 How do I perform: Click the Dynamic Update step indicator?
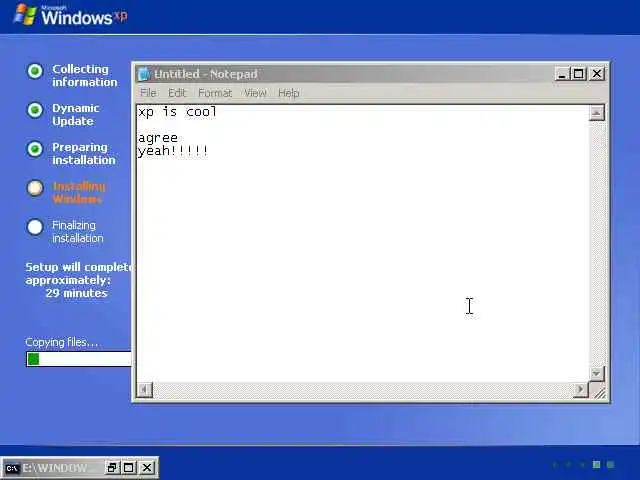35,110
